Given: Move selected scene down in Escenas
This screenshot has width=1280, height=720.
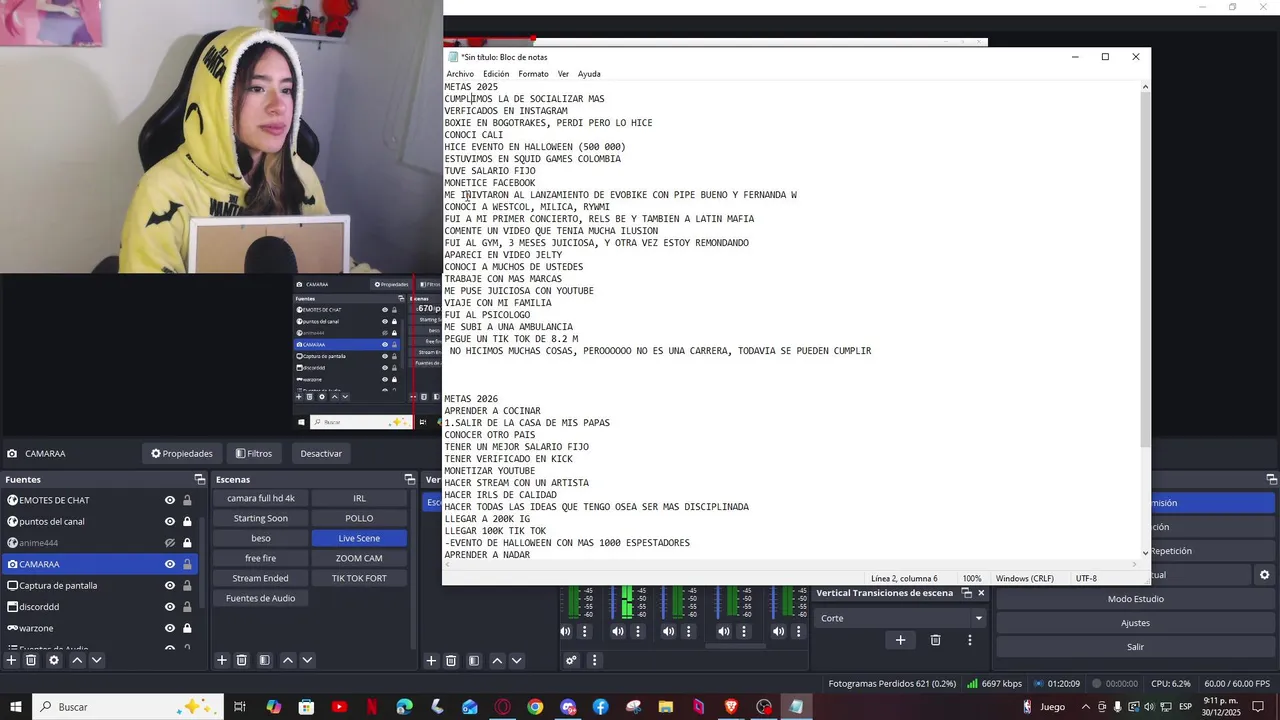Looking at the screenshot, I should [x=307, y=660].
